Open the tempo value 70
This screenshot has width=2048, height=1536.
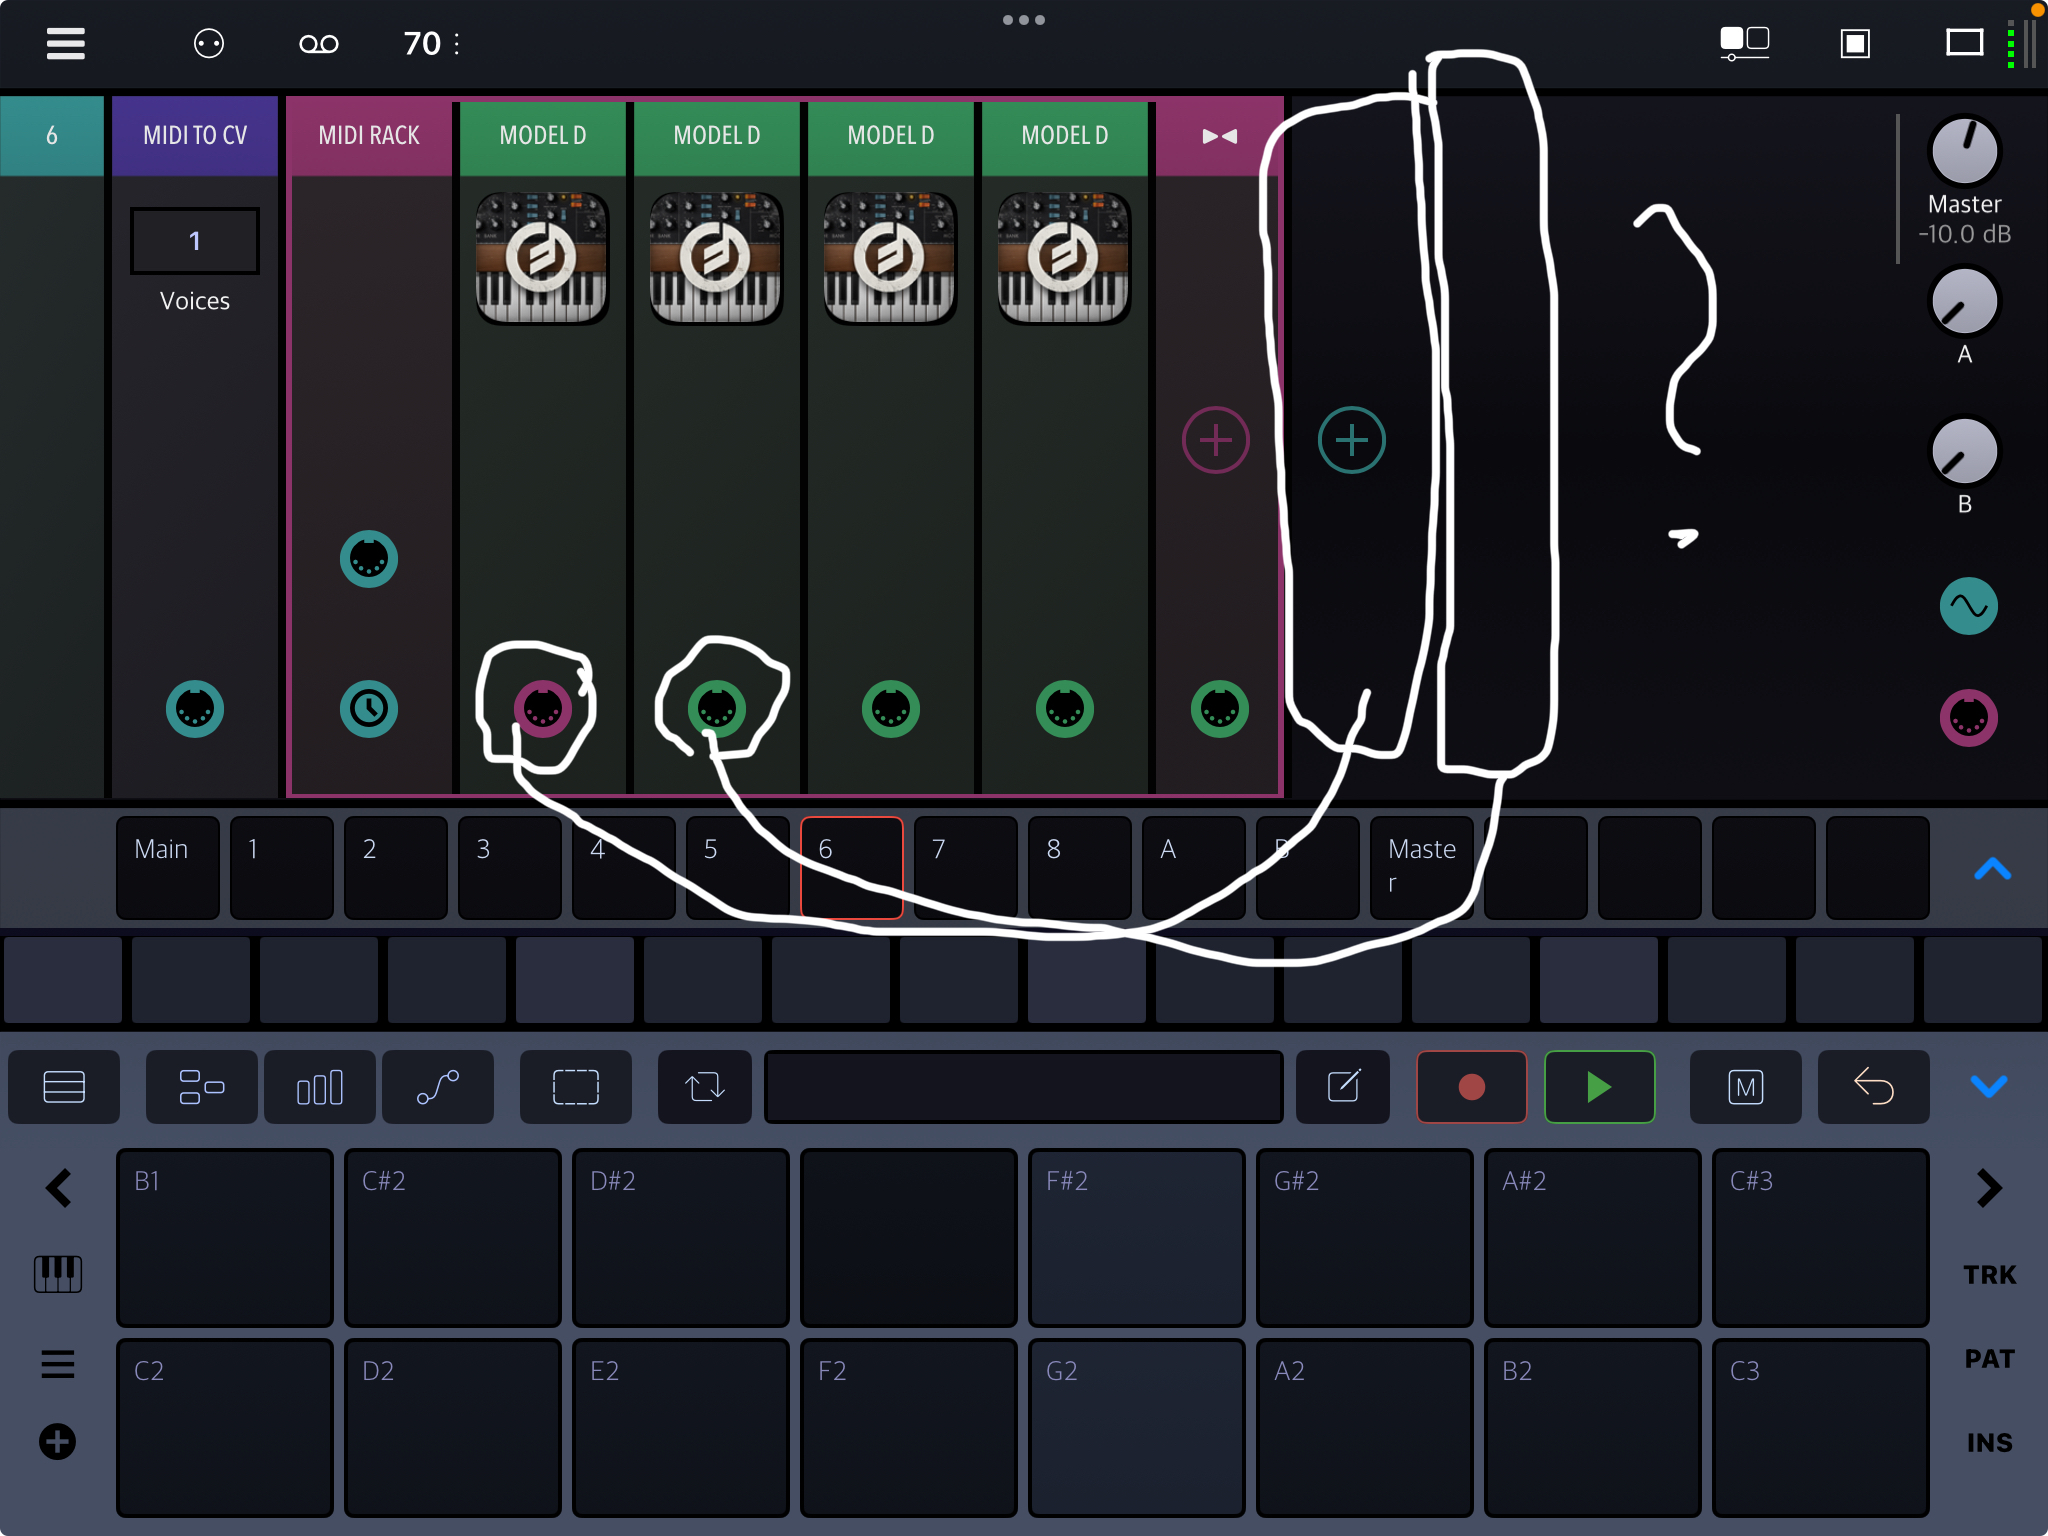(422, 44)
